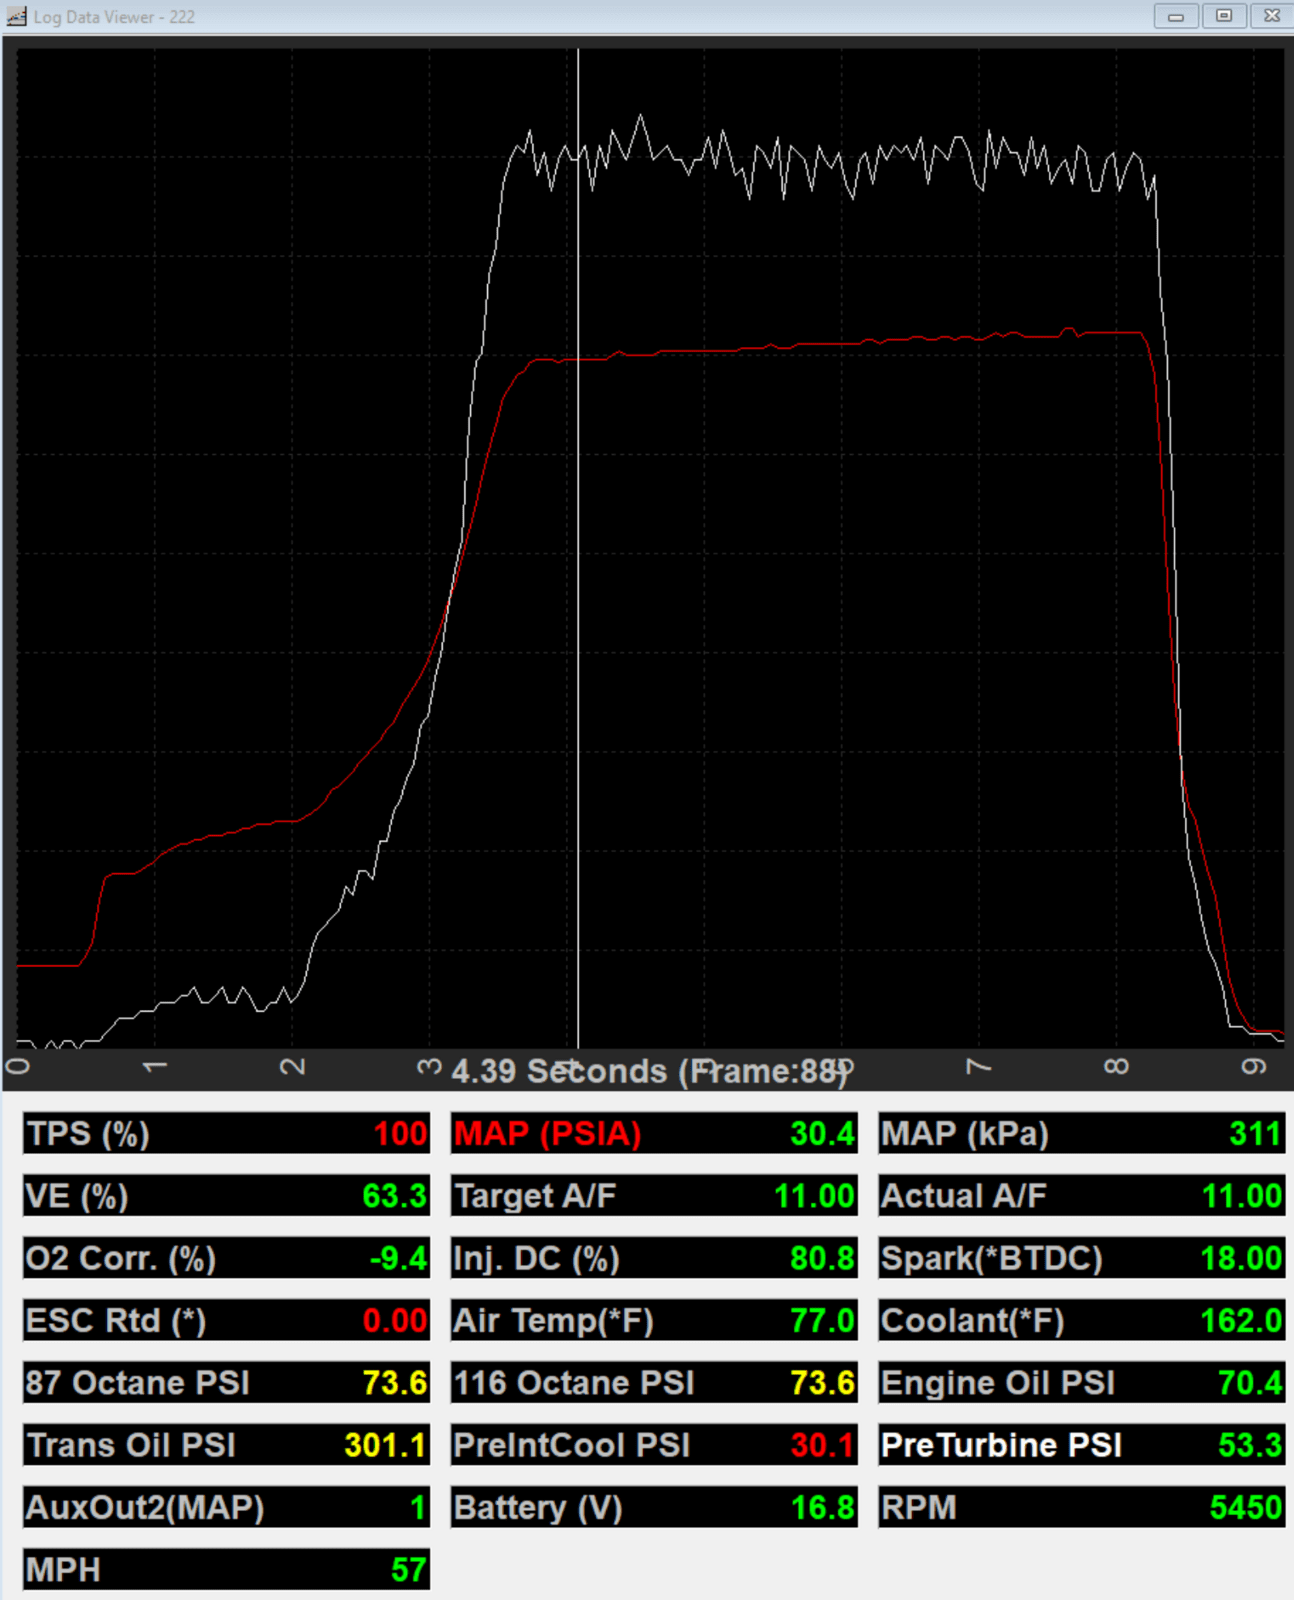
Task: Click the 4.39 Seconds frame readout
Action: [x=650, y=1071]
